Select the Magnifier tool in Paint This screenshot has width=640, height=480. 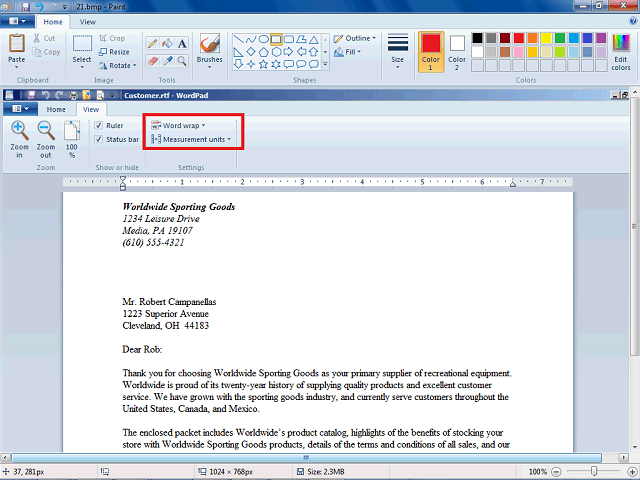[x=182, y=61]
